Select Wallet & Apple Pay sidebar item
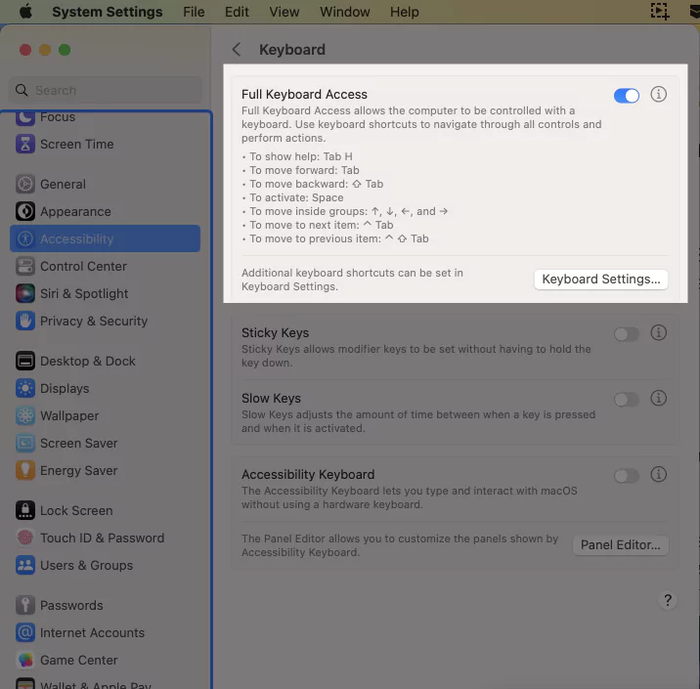The width and height of the screenshot is (700, 689). [105, 684]
